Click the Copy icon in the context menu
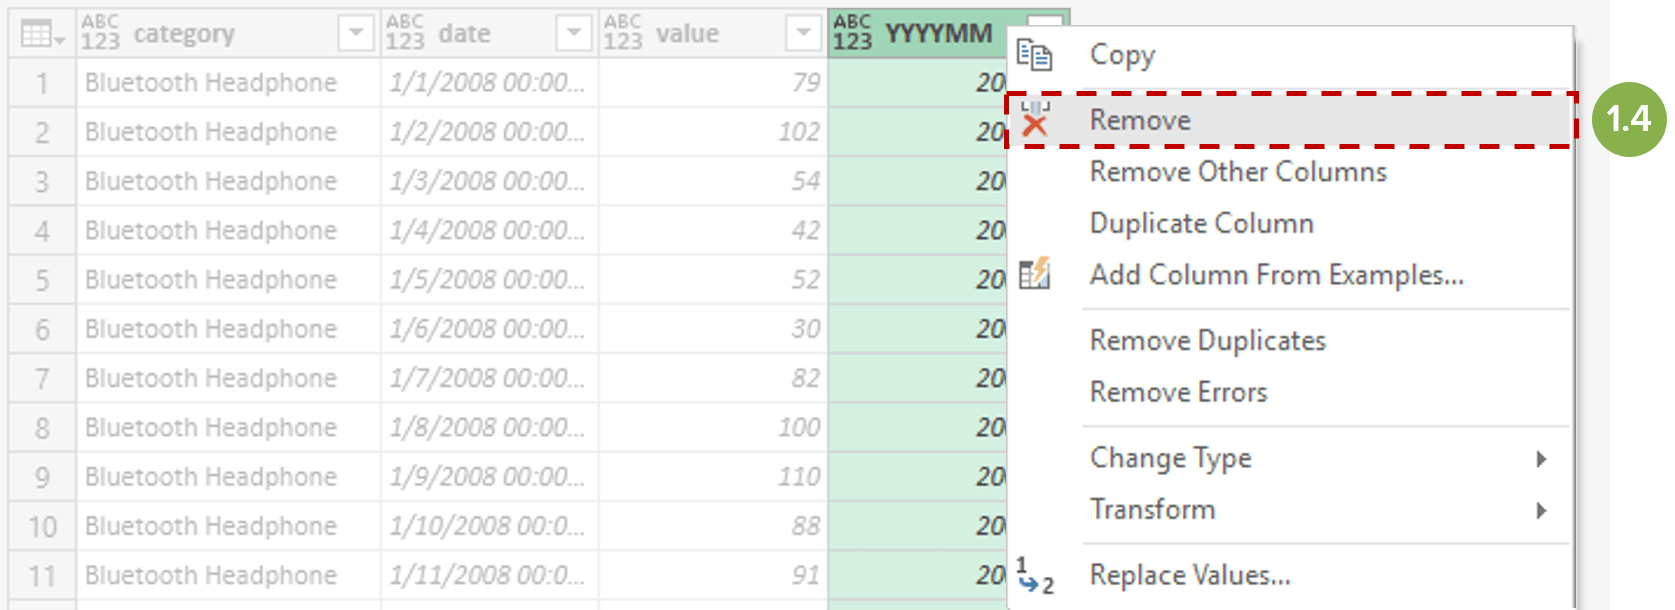The height and width of the screenshot is (610, 1675). (1034, 54)
